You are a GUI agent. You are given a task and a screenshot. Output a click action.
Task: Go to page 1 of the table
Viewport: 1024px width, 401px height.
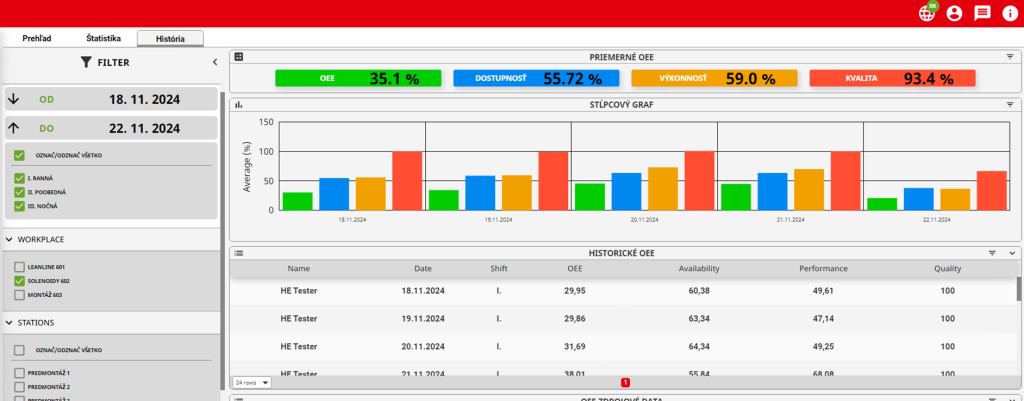point(625,382)
